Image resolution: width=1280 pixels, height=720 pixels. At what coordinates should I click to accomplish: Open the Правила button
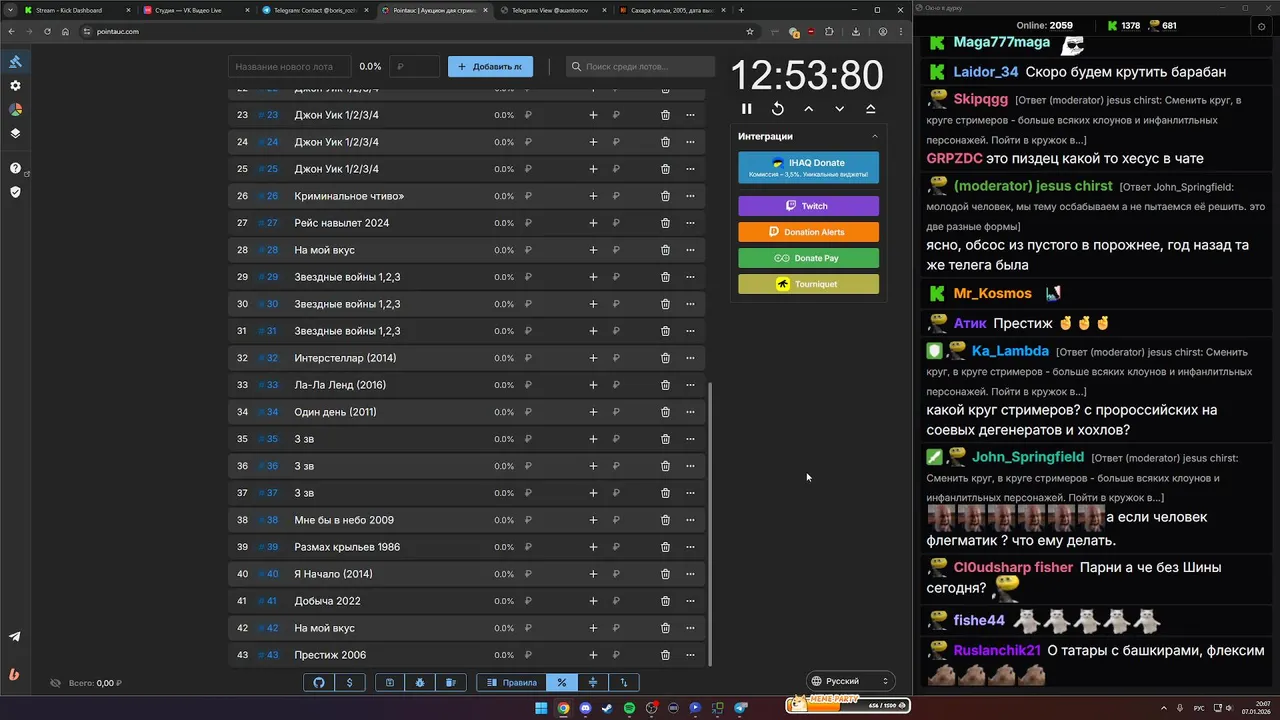pos(512,682)
